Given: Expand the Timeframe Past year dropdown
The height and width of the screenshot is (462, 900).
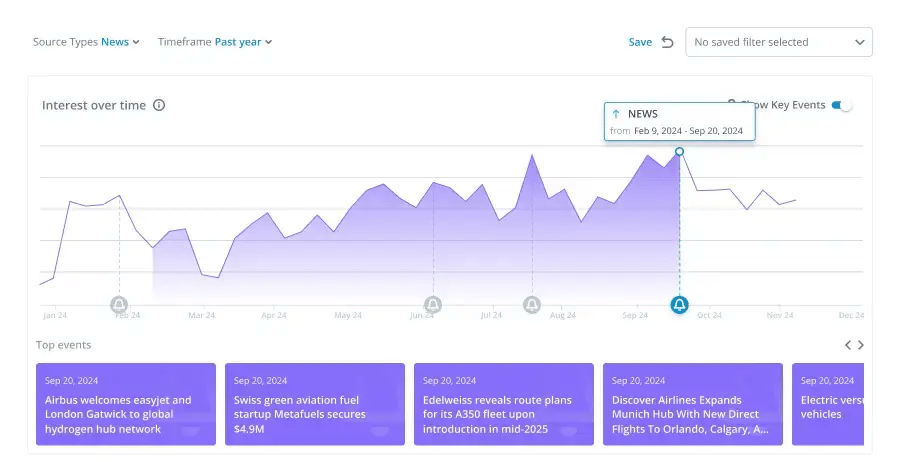Looking at the screenshot, I should tap(243, 42).
